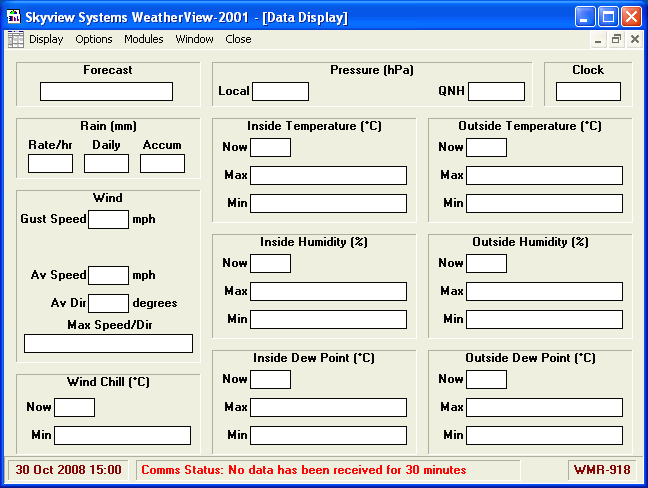
Task: Minimize the inner Data Display window
Action: coord(598,40)
